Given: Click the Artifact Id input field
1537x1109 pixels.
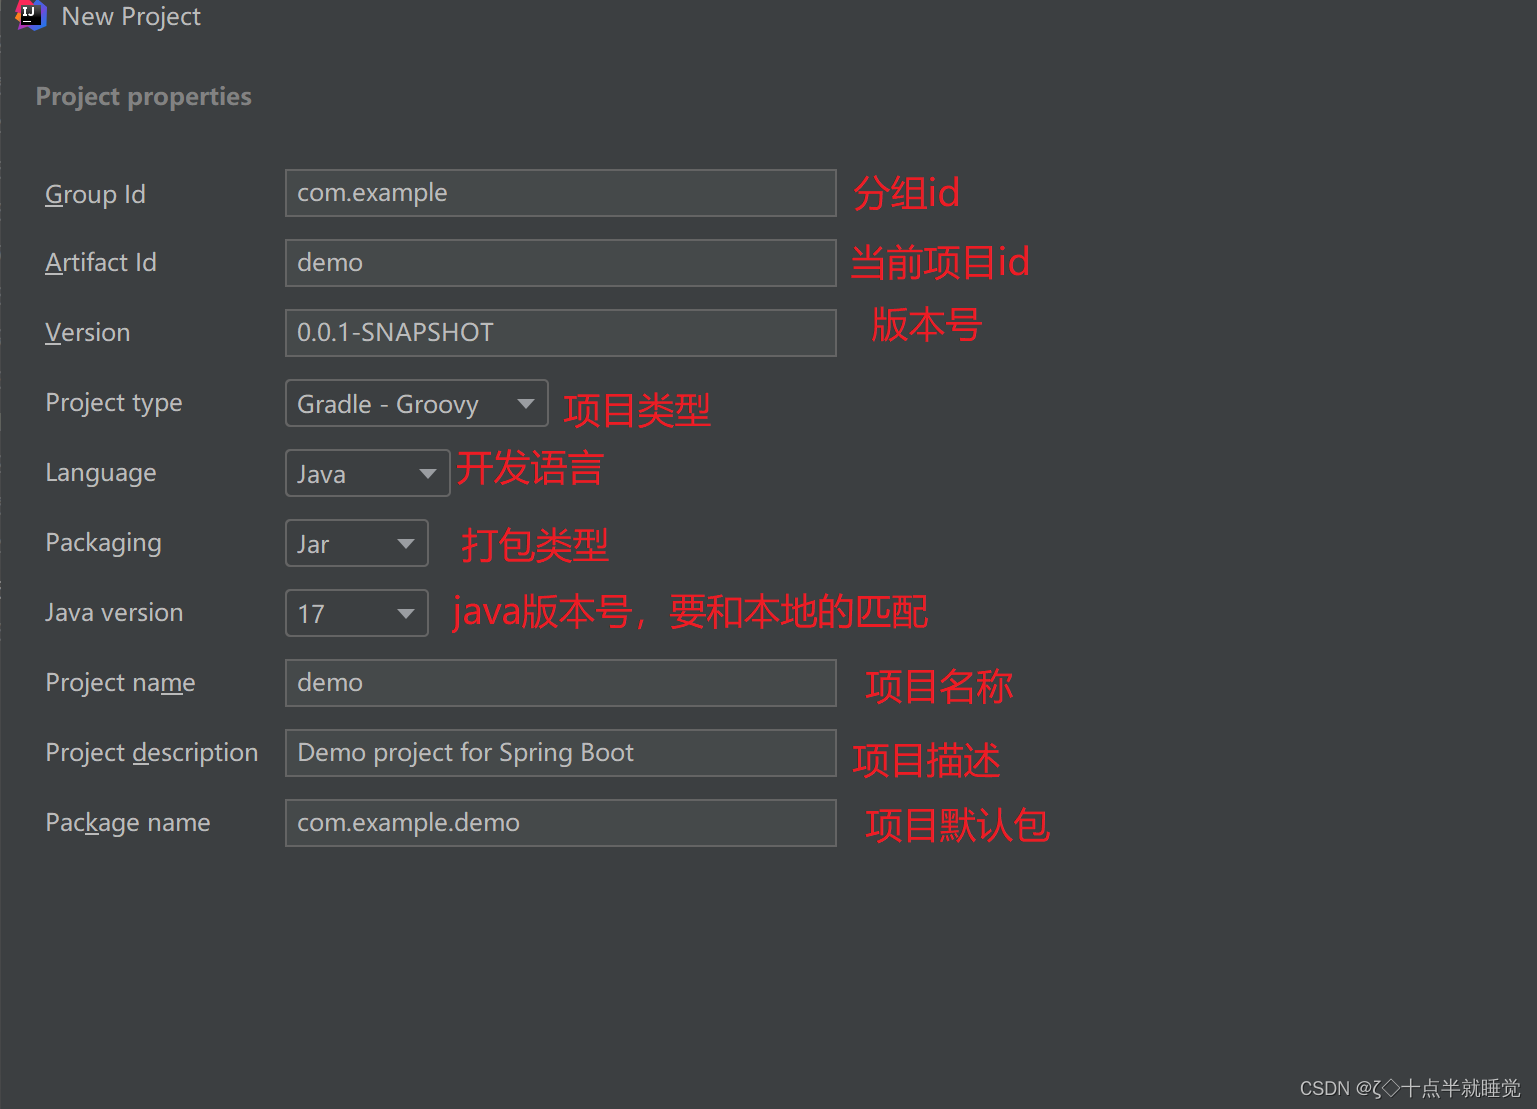Looking at the screenshot, I should tap(561, 263).
